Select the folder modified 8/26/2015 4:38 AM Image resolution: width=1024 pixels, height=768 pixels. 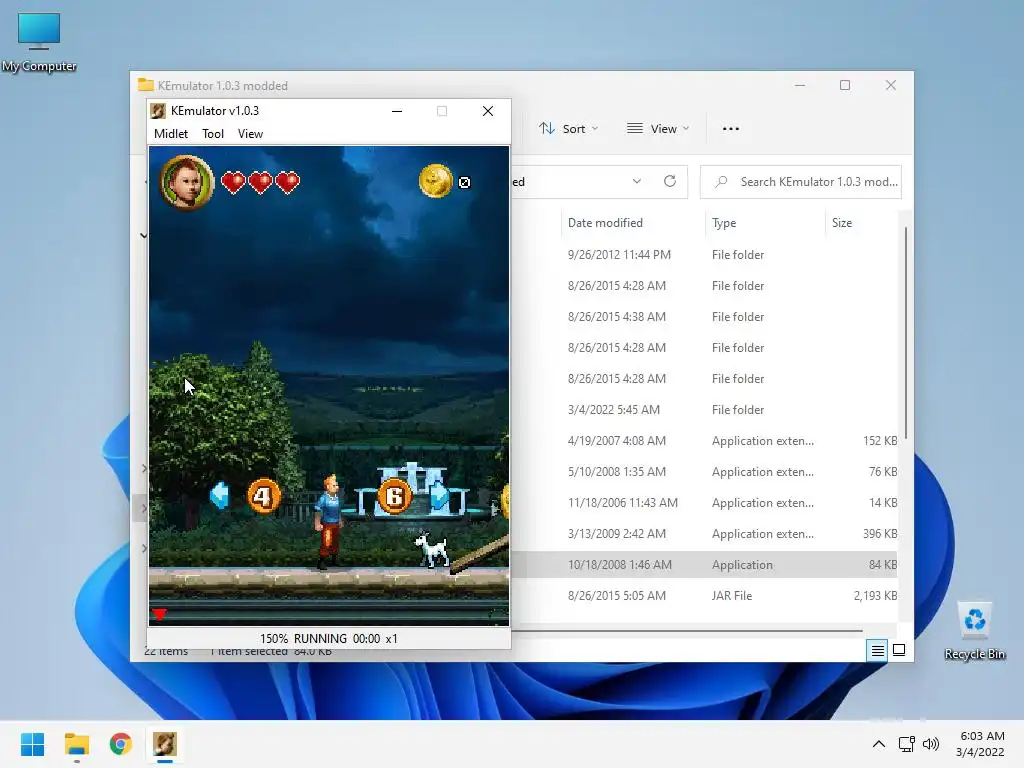[704, 317]
